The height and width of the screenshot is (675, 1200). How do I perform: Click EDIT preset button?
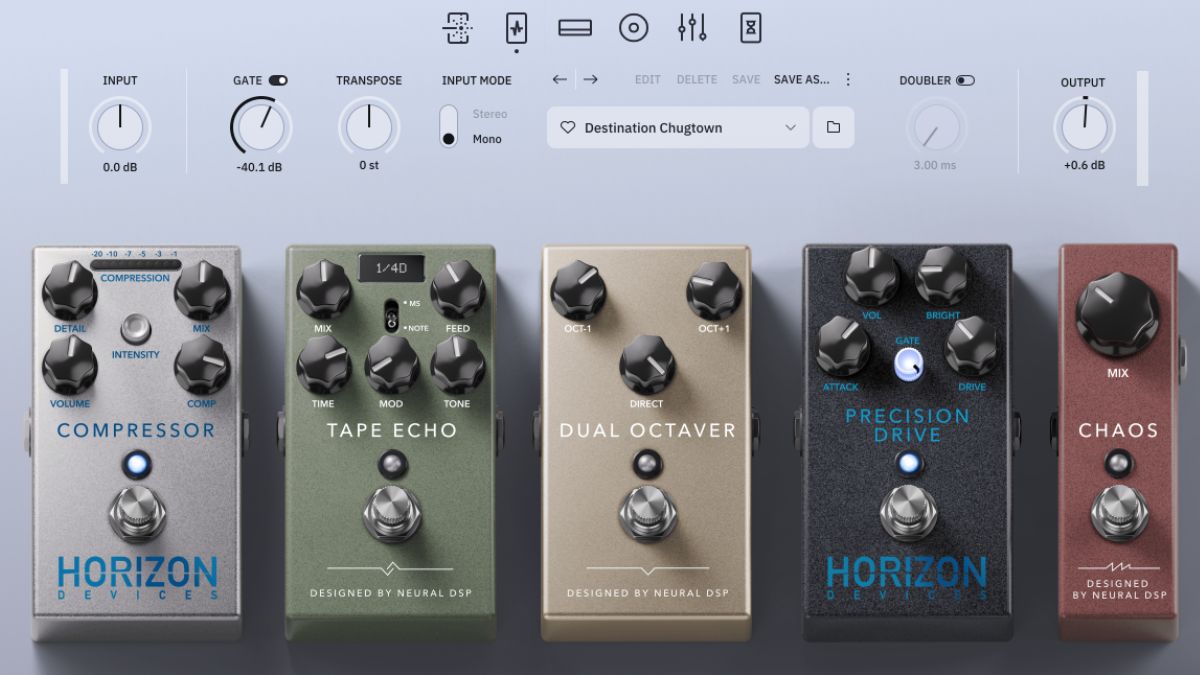pos(648,80)
